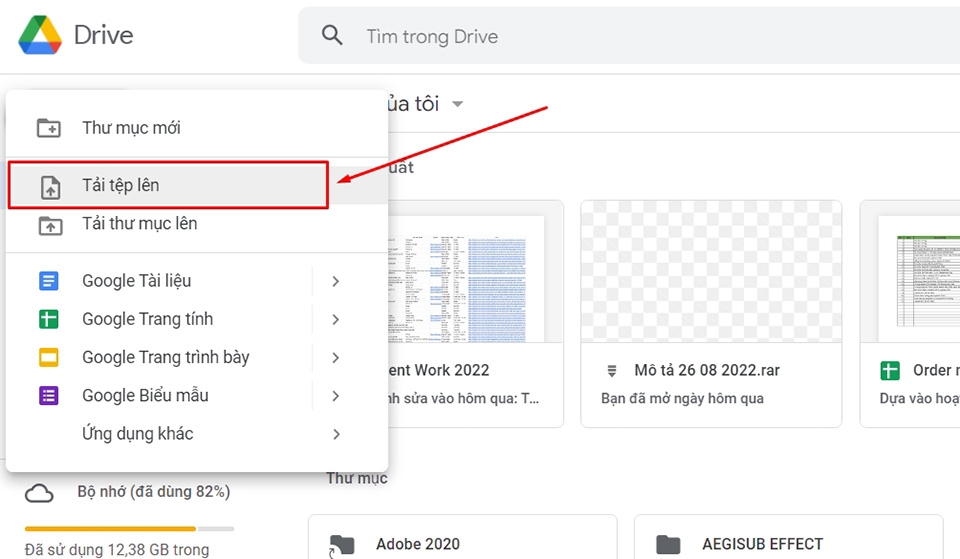Open the "ent Work 2022" spreadsheet thumbnail
Screen dimensions: 960x559
click(x=476, y=271)
